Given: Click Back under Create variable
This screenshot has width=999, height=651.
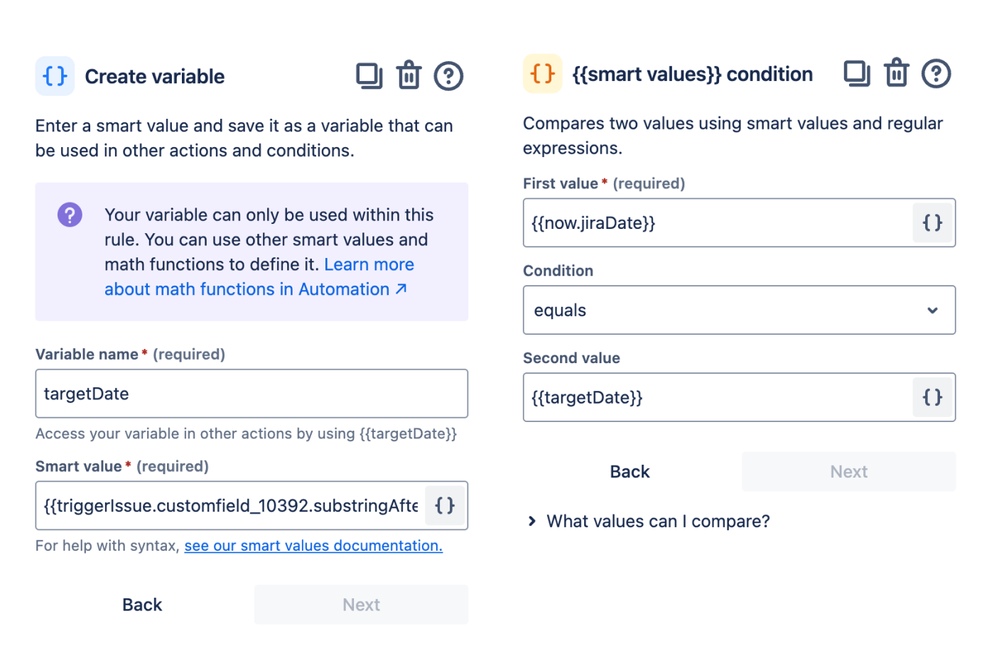Looking at the screenshot, I should (x=142, y=604).
